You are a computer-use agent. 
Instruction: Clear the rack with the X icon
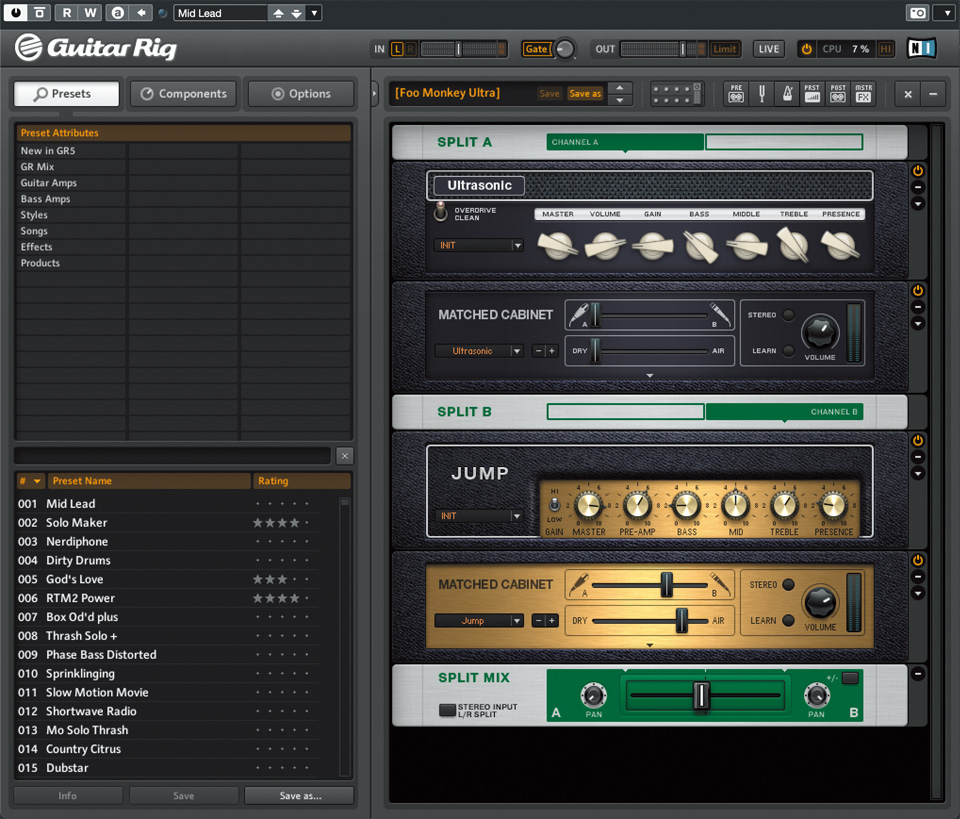coord(908,94)
